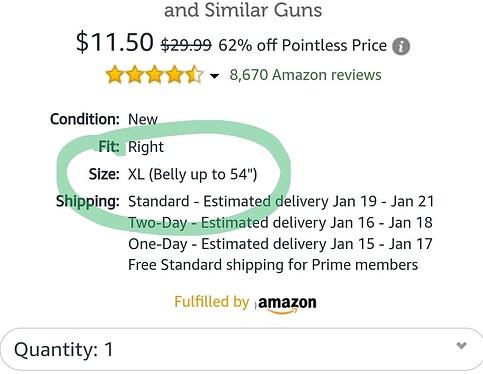This screenshot has width=483, height=374.
Task: Click the struck-through $29.99 list price
Action: point(186,45)
